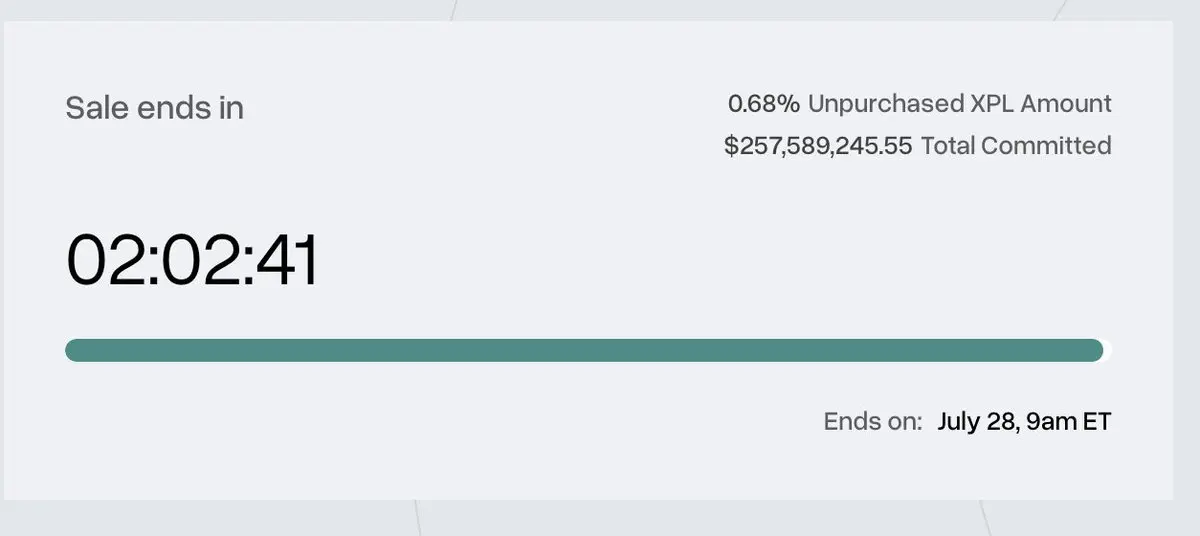Click the "Committed" word in stats

[1046, 146]
